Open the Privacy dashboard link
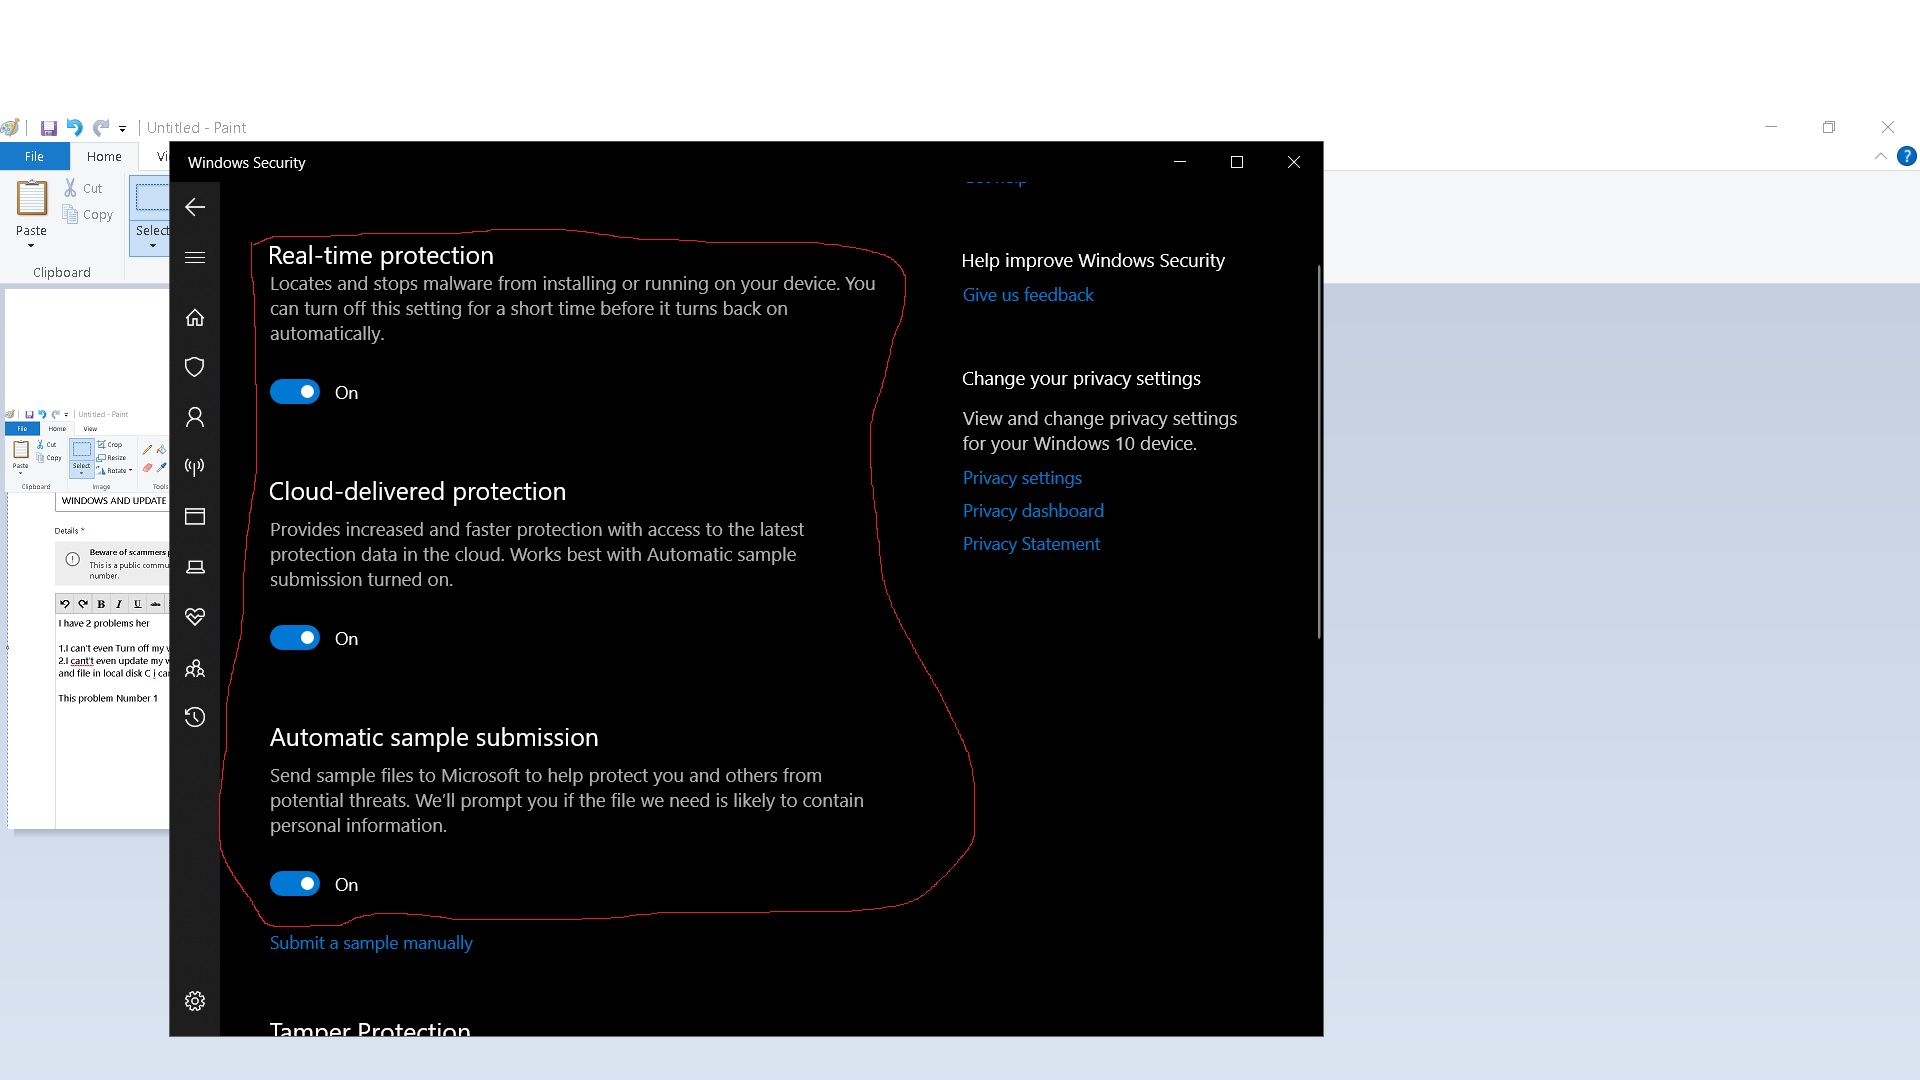 point(1033,511)
